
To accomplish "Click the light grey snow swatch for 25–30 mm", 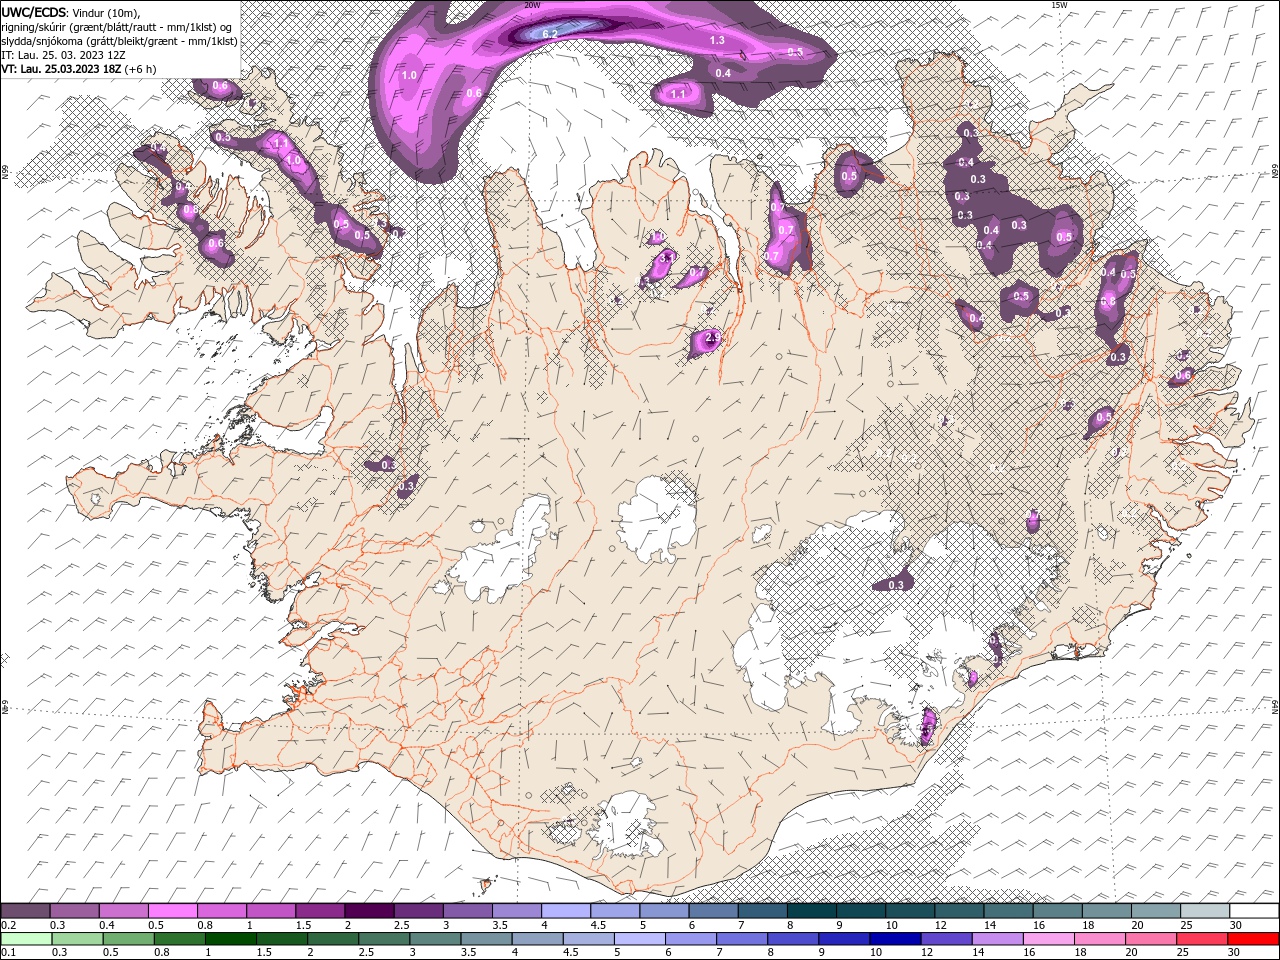I will (x=1204, y=911).
